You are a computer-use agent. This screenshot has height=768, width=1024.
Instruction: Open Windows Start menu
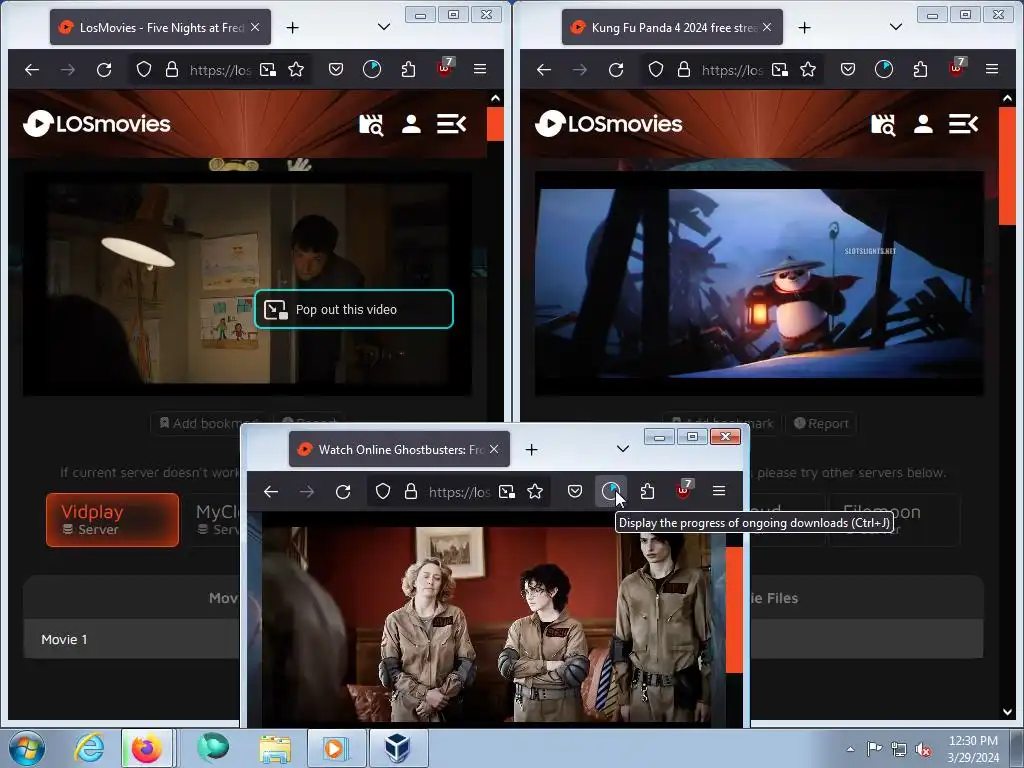click(27, 748)
